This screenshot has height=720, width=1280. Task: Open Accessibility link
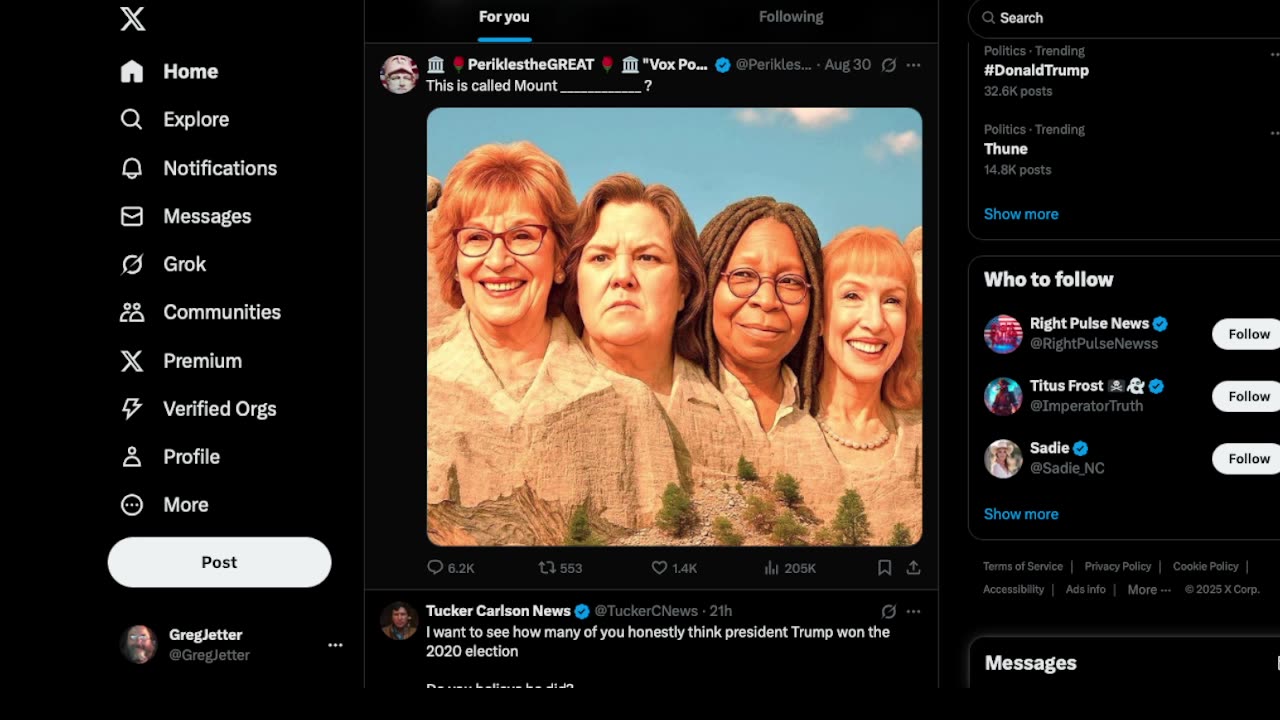[1013, 590]
